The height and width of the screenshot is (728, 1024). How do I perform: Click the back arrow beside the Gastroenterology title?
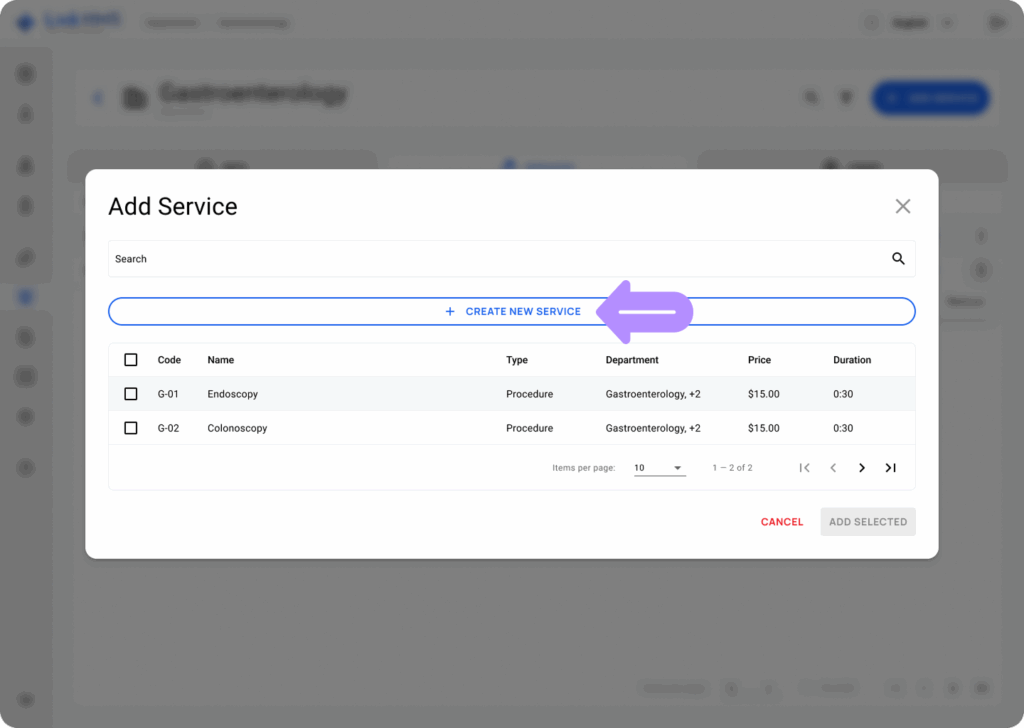(97, 97)
